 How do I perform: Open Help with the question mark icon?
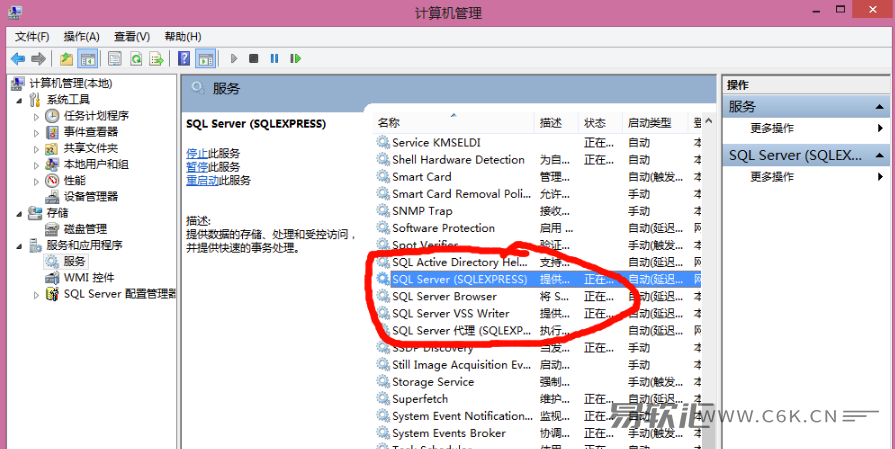(x=184, y=58)
